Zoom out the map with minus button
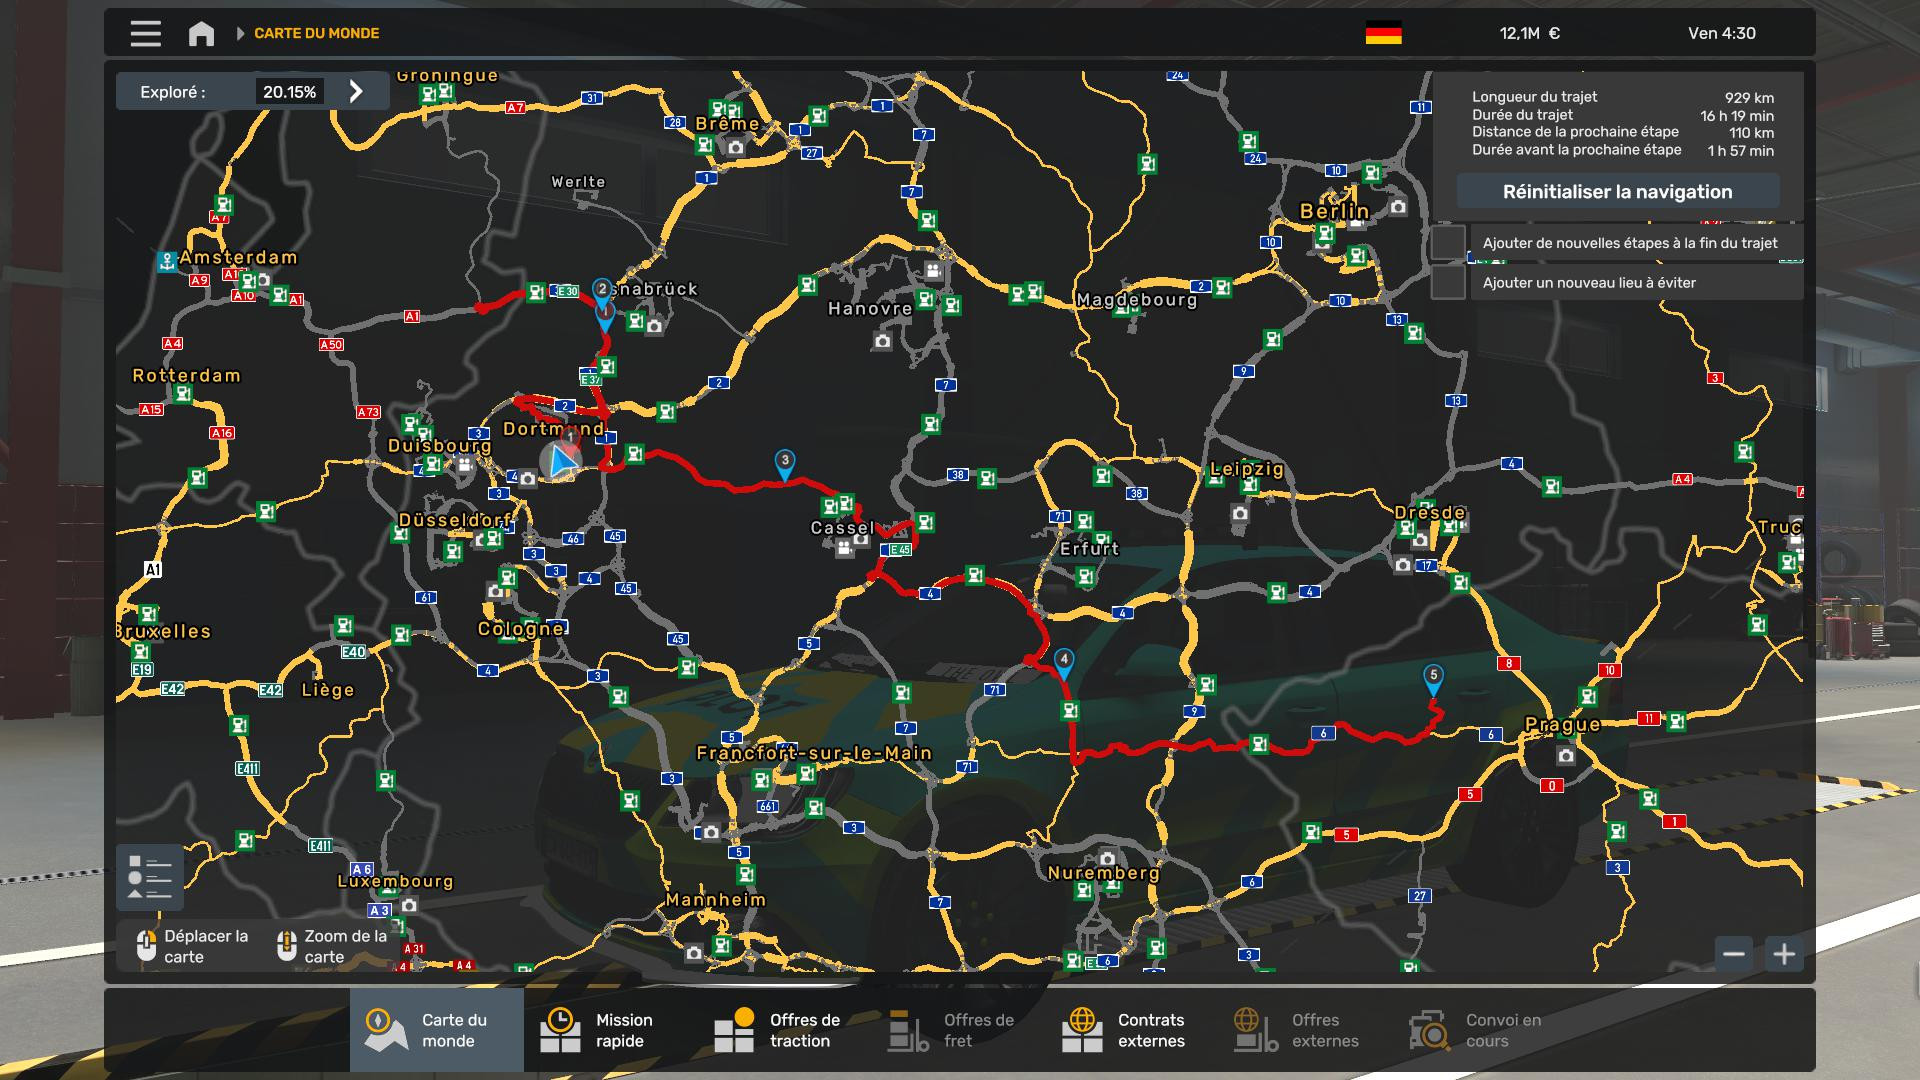1920x1080 pixels. (1734, 954)
